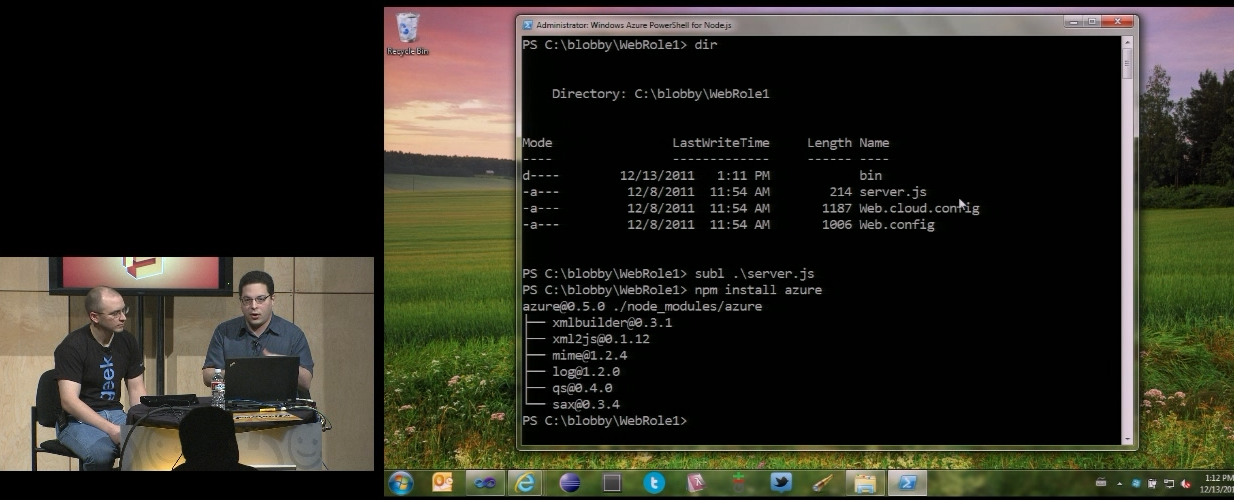Maximize the PowerShell window
1234x500 pixels.
[x=1092, y=22]
